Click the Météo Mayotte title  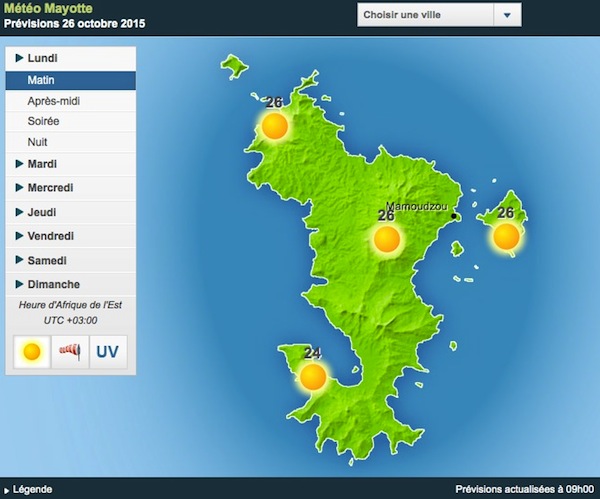48,8
